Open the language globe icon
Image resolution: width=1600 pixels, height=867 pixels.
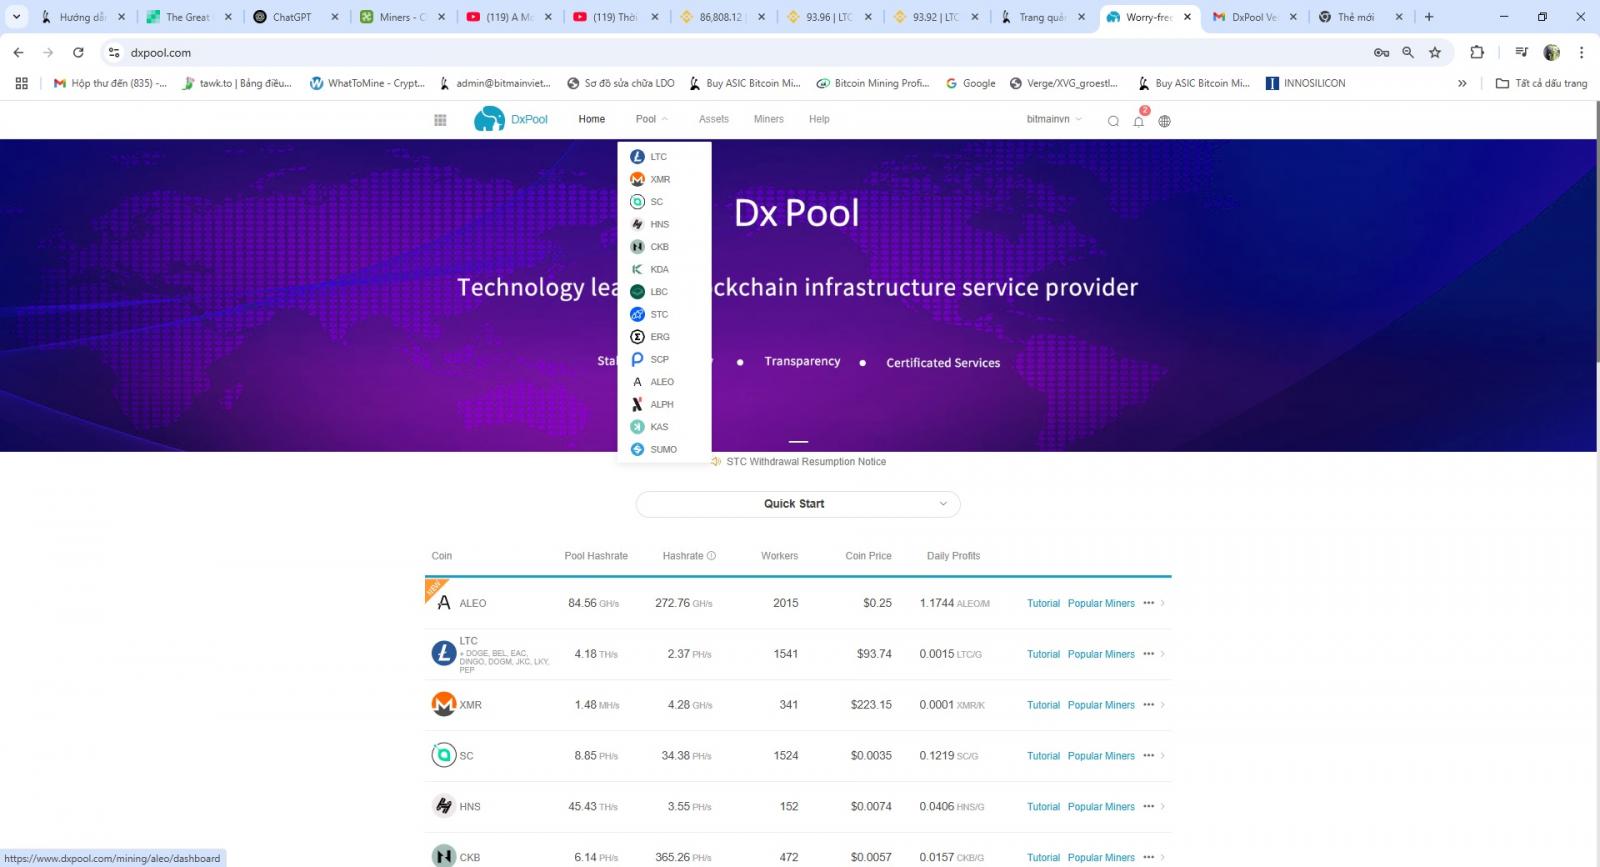pos(1164,121)
